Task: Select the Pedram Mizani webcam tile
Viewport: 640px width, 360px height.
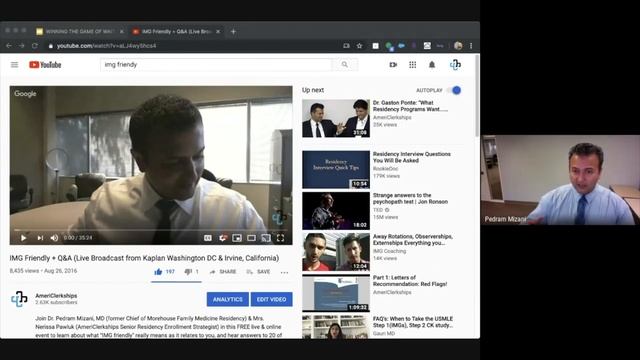Action: tap(560, 180)
